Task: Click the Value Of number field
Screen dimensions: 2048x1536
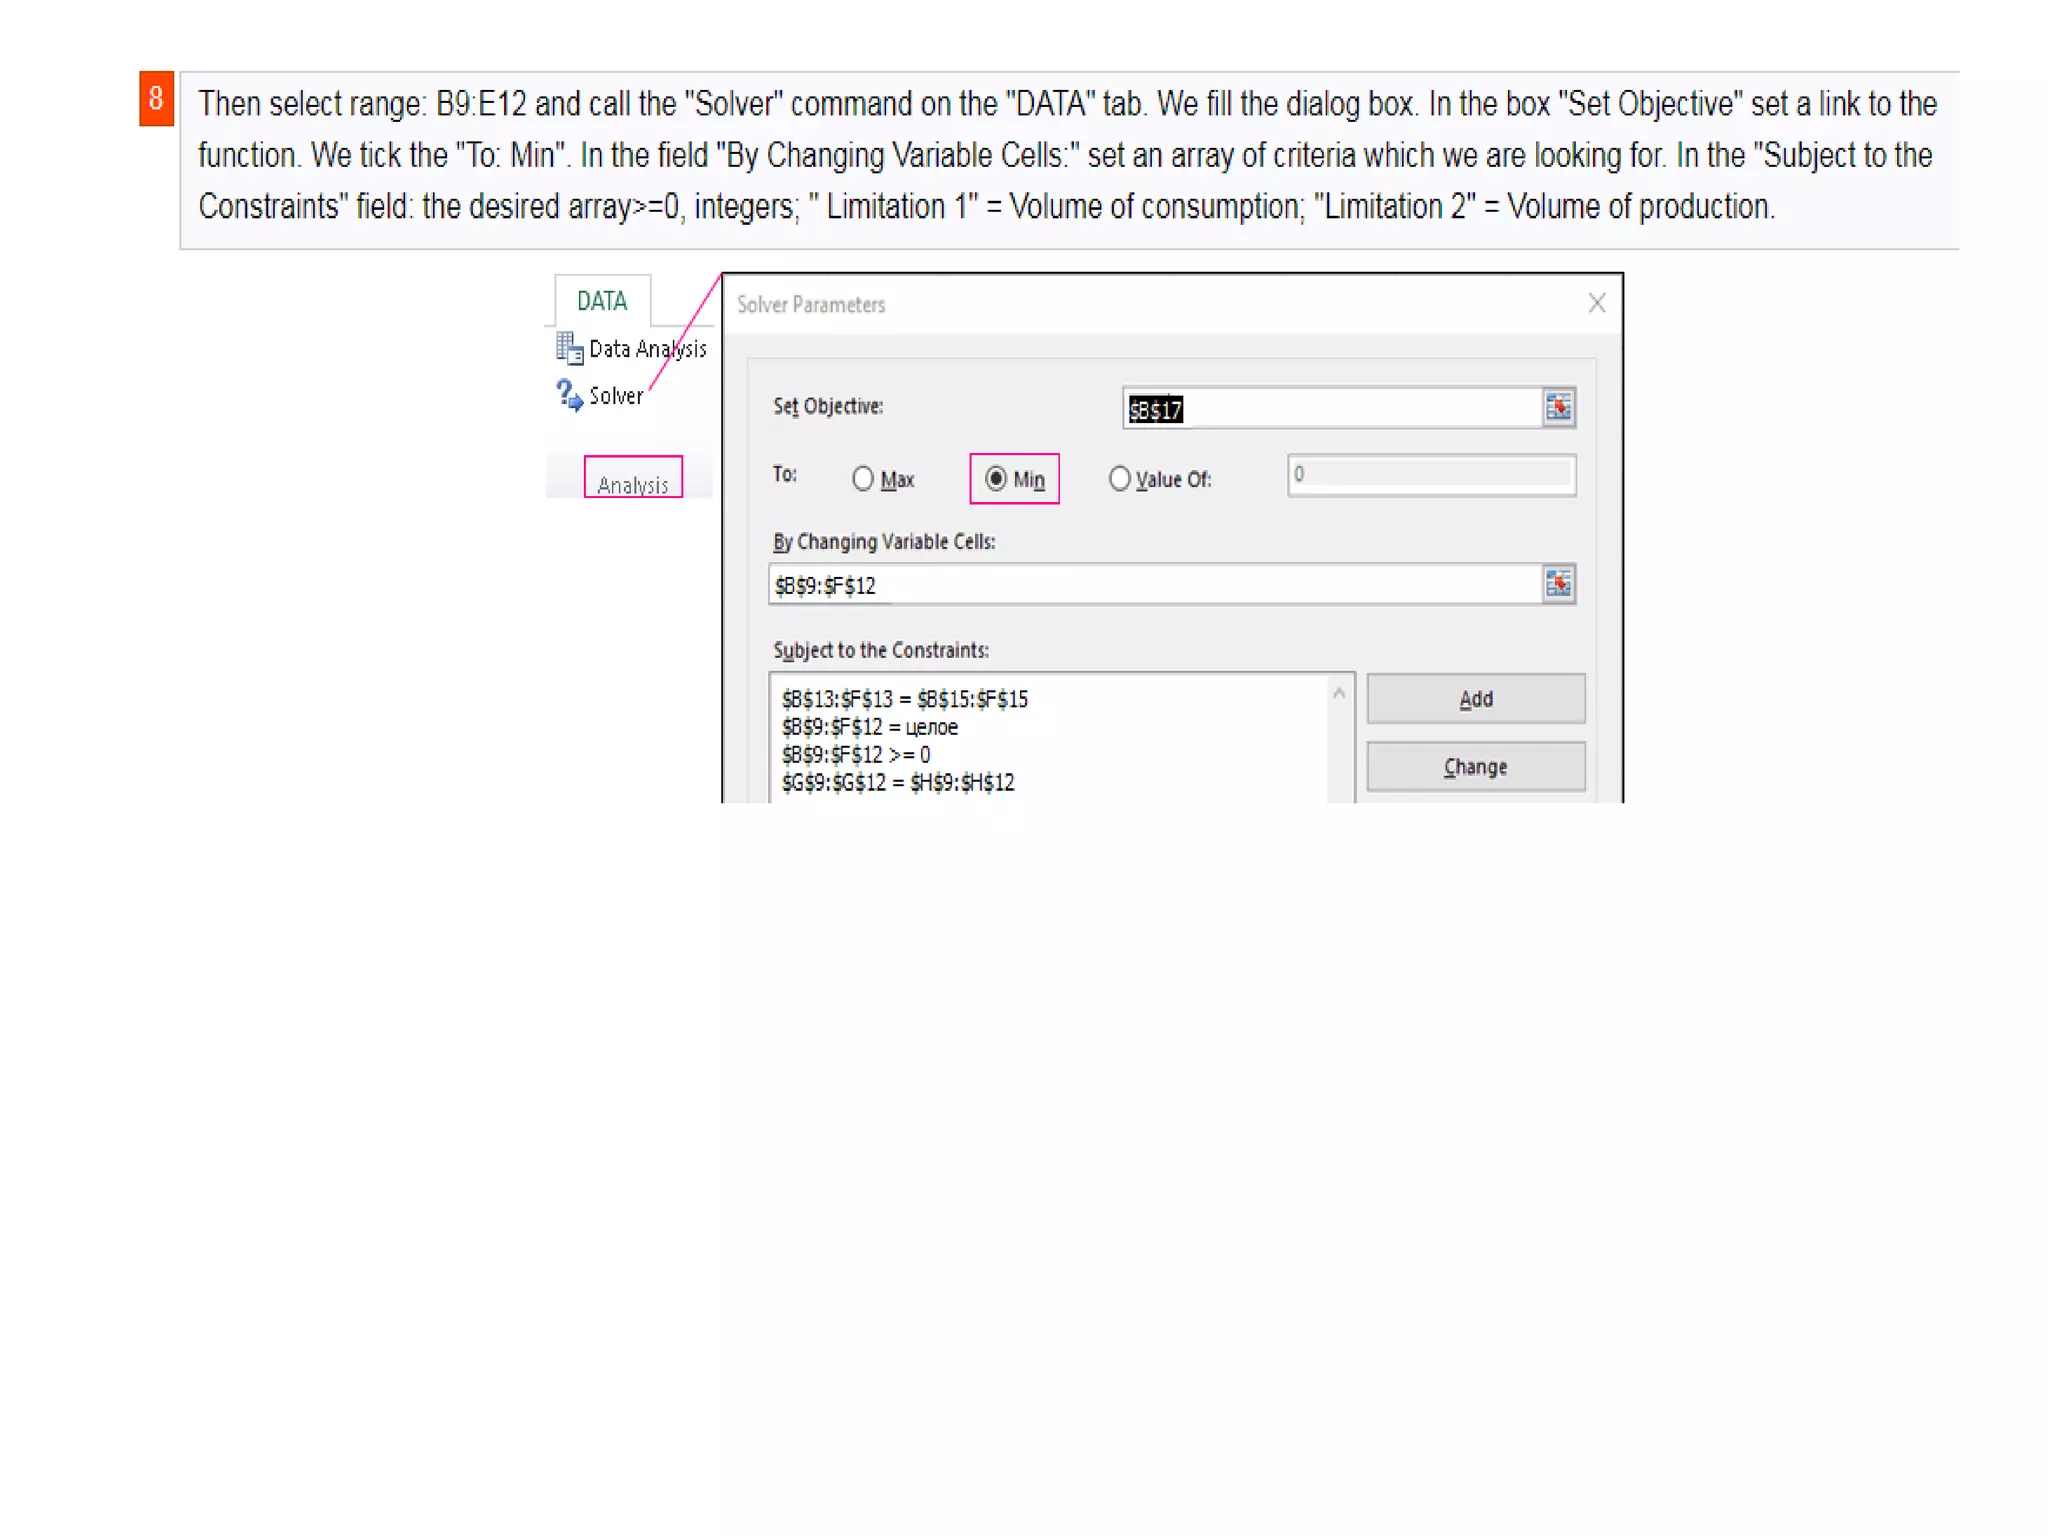Action: 1430,475
